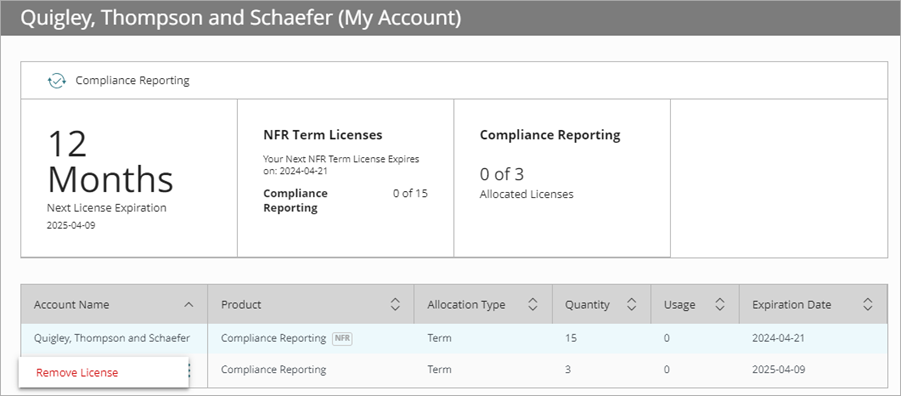This screenshot has height=396, width=901.
Task: Click the Expiration Date header text
Action: [x=791, y=305]
